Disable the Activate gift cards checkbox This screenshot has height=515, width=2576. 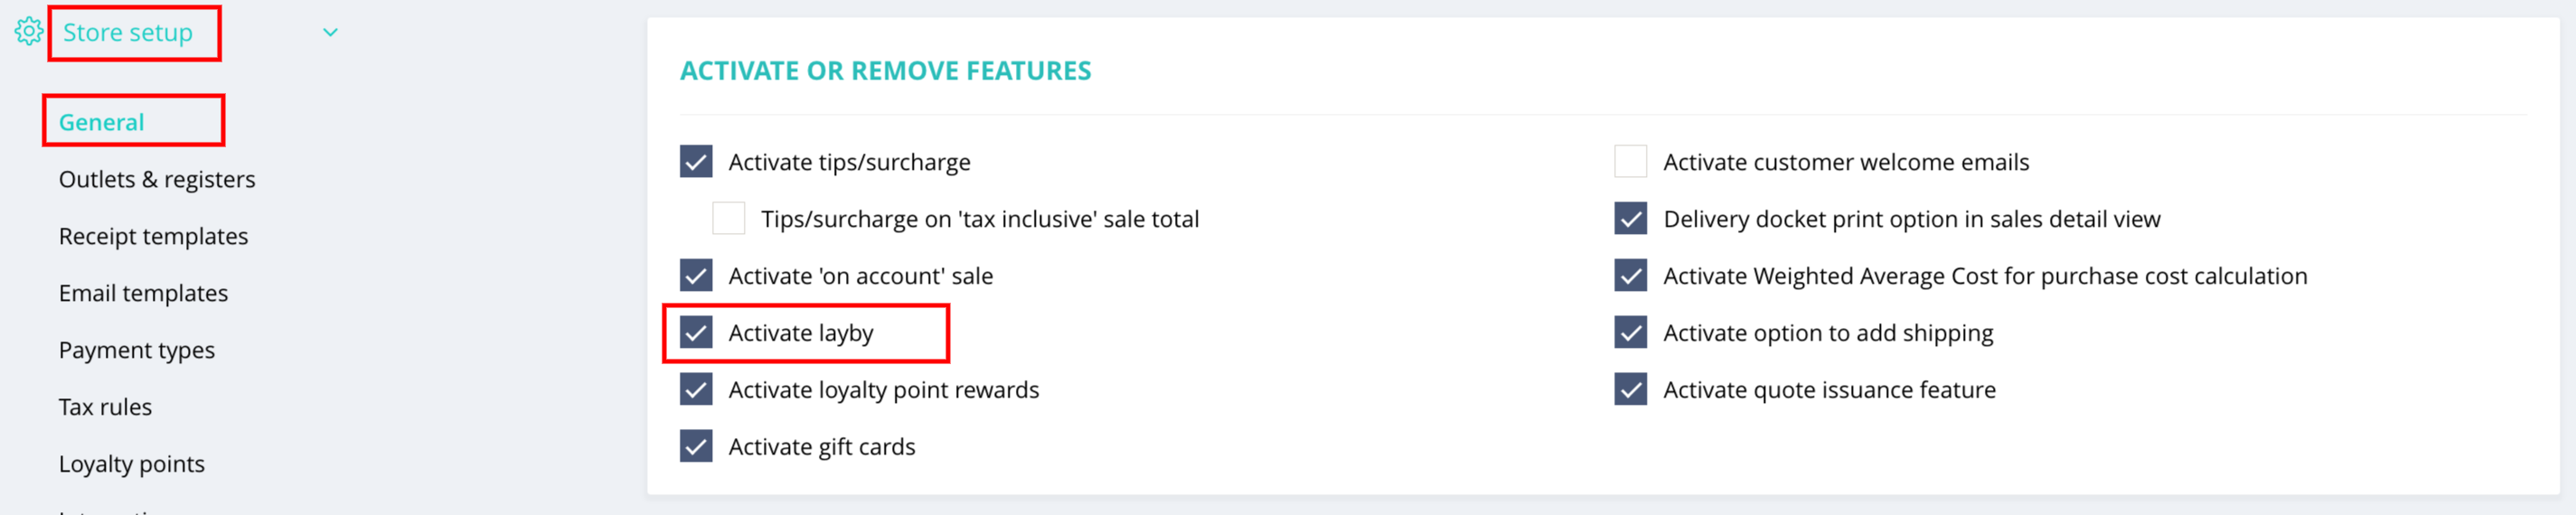[696, 446]
